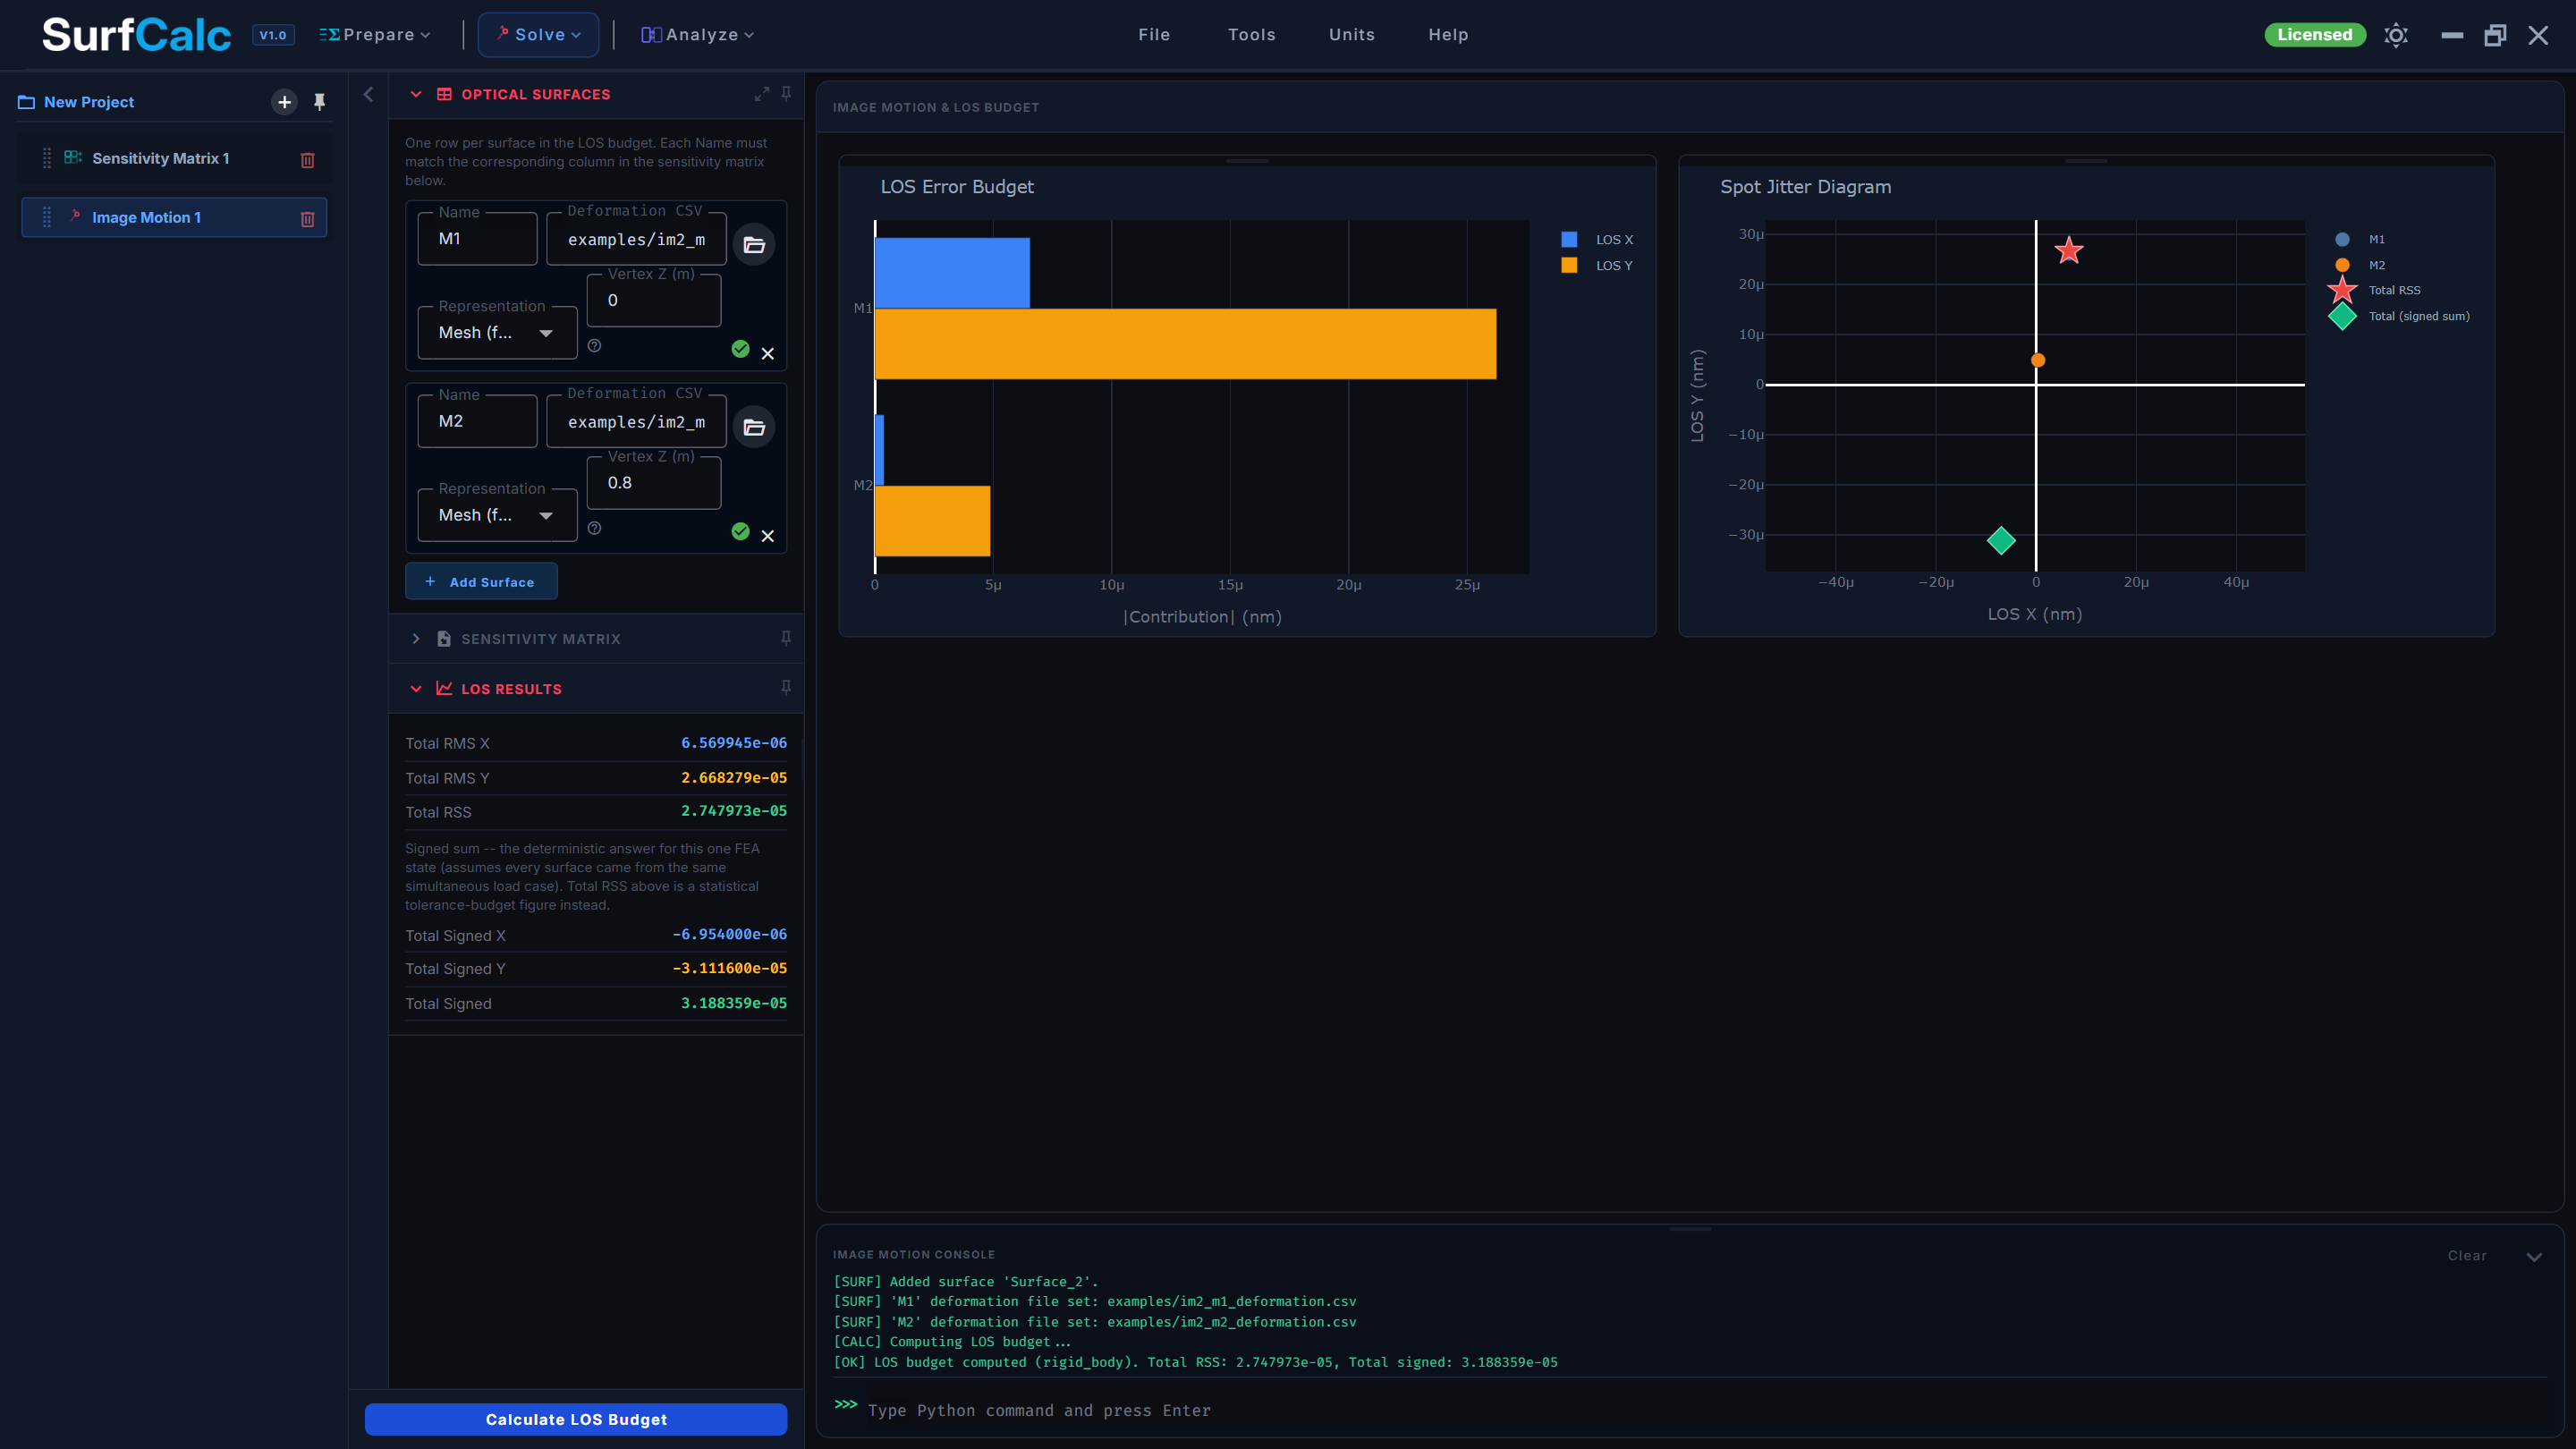Open M1 Representation dropdown
Image resolution: width=2576 pixels, height=1449 pixels.
(x=497, y=333)
